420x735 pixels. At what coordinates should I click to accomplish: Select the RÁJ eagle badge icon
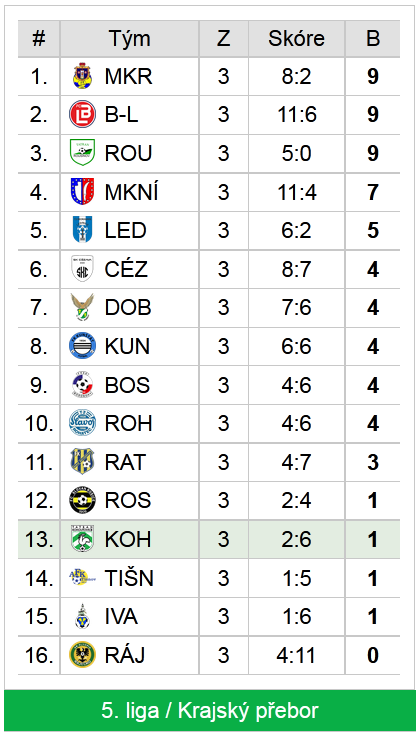click(x=82, y=655)
